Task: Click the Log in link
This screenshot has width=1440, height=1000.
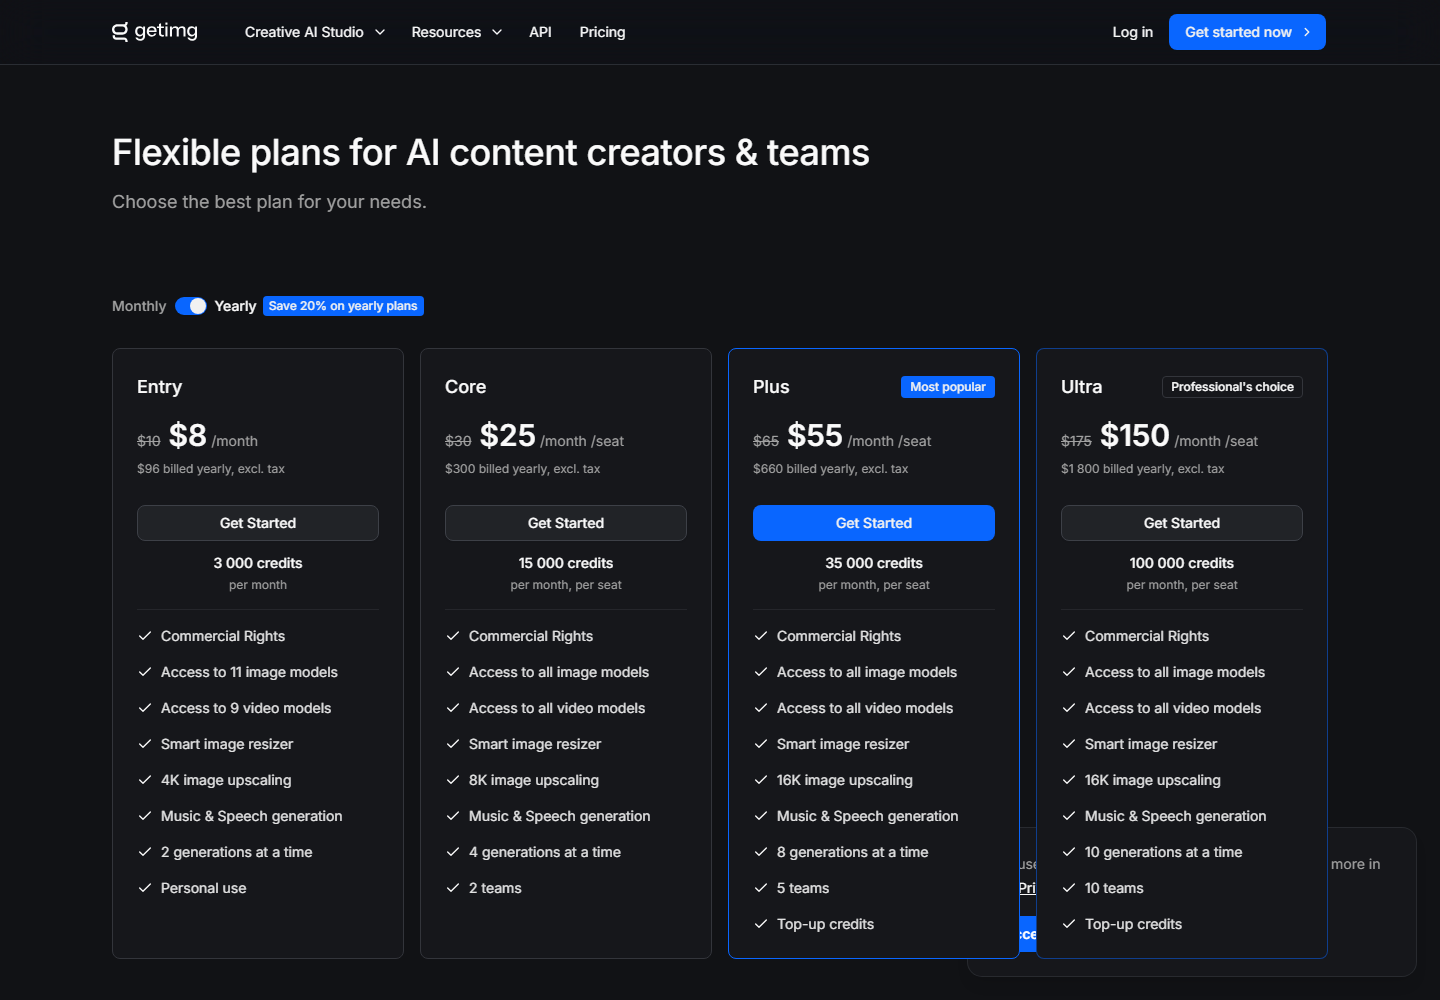Action: [x=1132, y=32]
